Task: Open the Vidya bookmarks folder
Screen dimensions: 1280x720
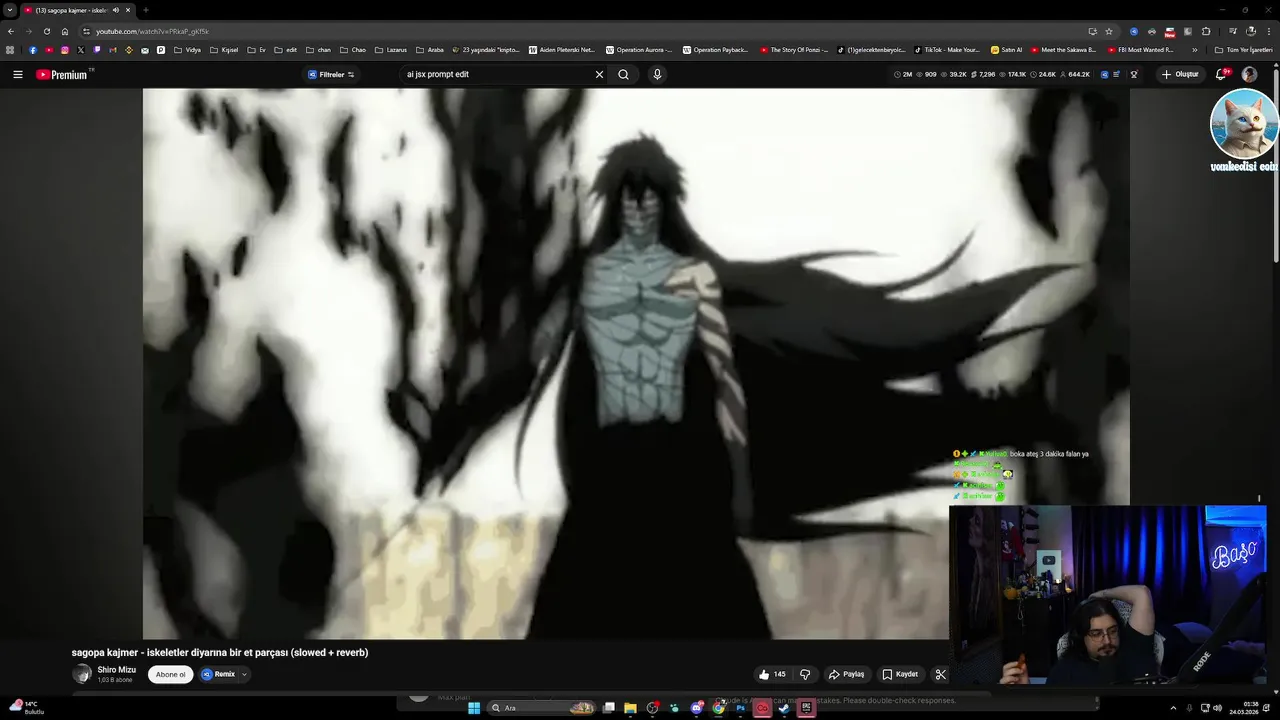Action: tap(187, 49)
